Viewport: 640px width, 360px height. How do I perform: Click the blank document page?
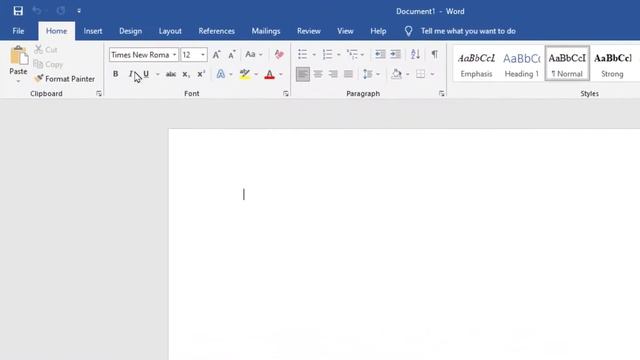click(404, 245)
